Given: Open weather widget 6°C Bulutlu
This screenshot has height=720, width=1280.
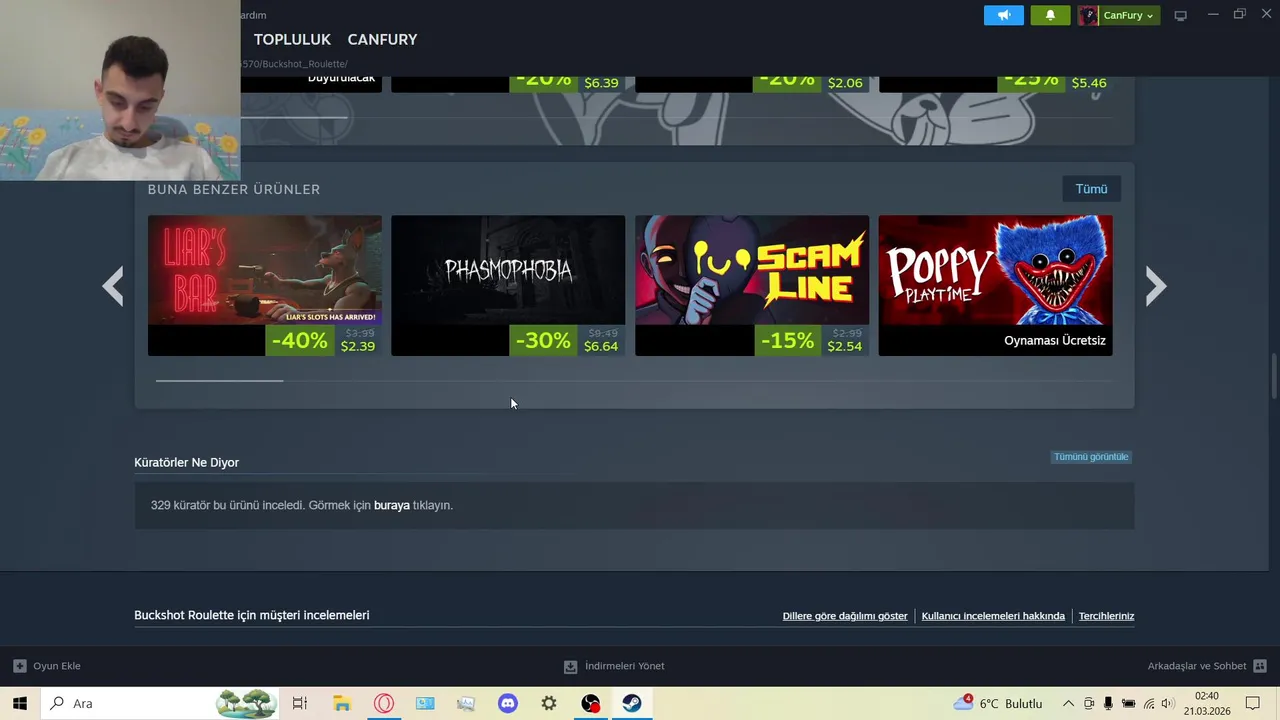Looking at the screenshot, I should pyautogui.click(x=998, y=703).
